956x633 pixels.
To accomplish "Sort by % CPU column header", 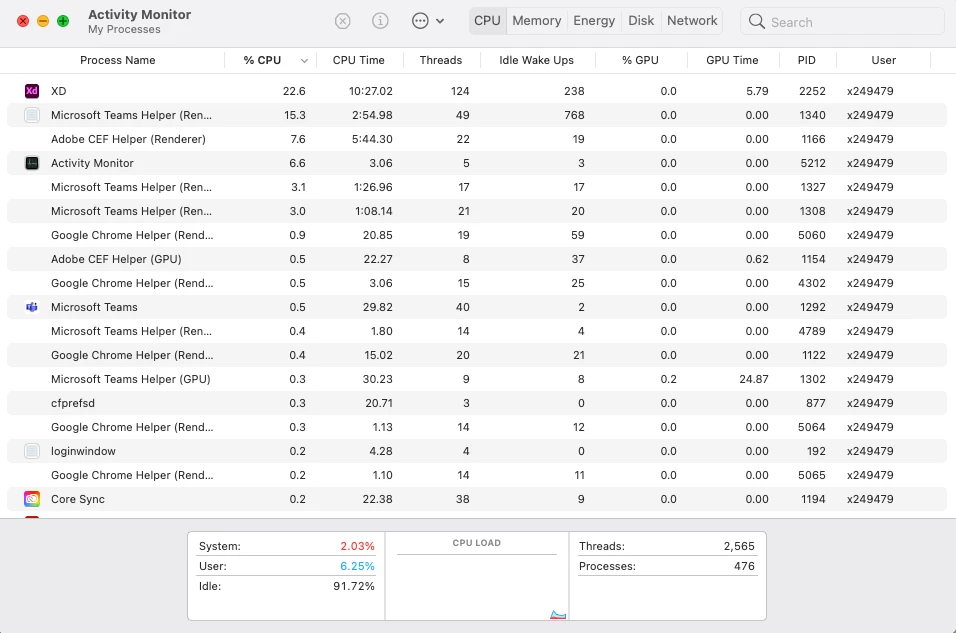I will (262, 60).
